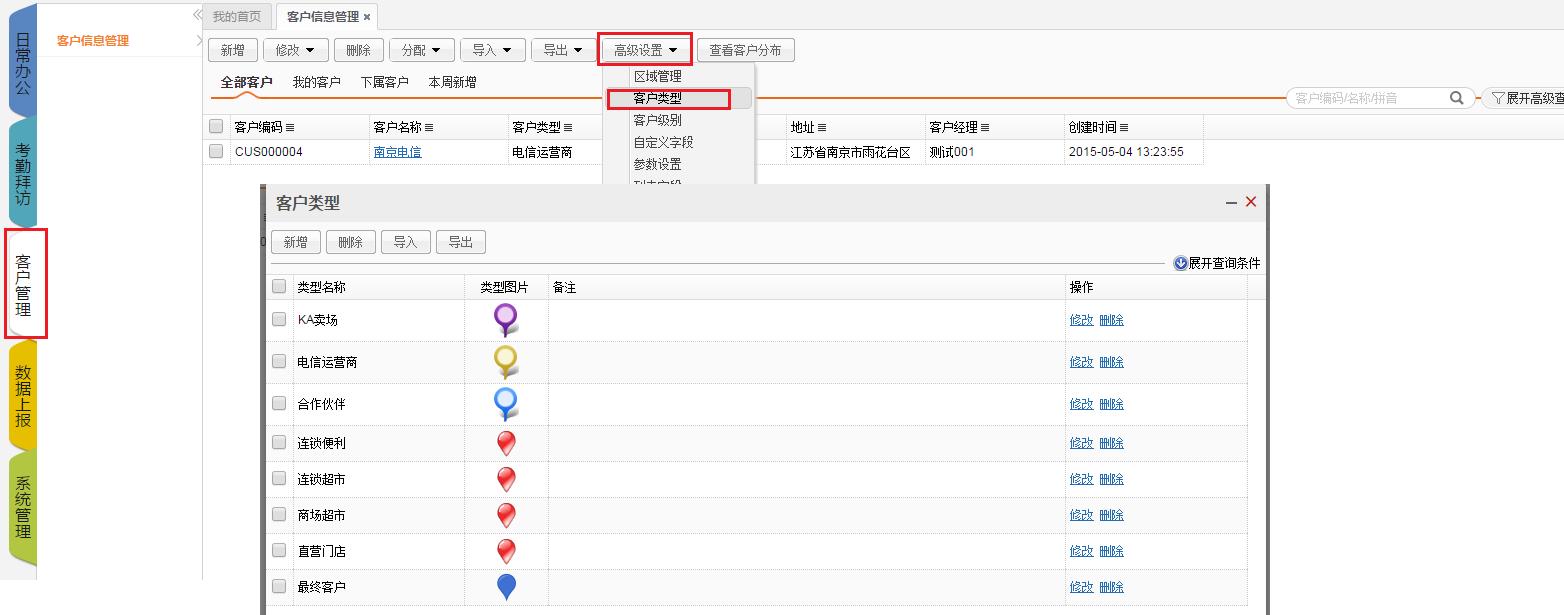Open the 南京电信 customer link
The height and width of the screenshot is (615, 1564).
point(397,152)
